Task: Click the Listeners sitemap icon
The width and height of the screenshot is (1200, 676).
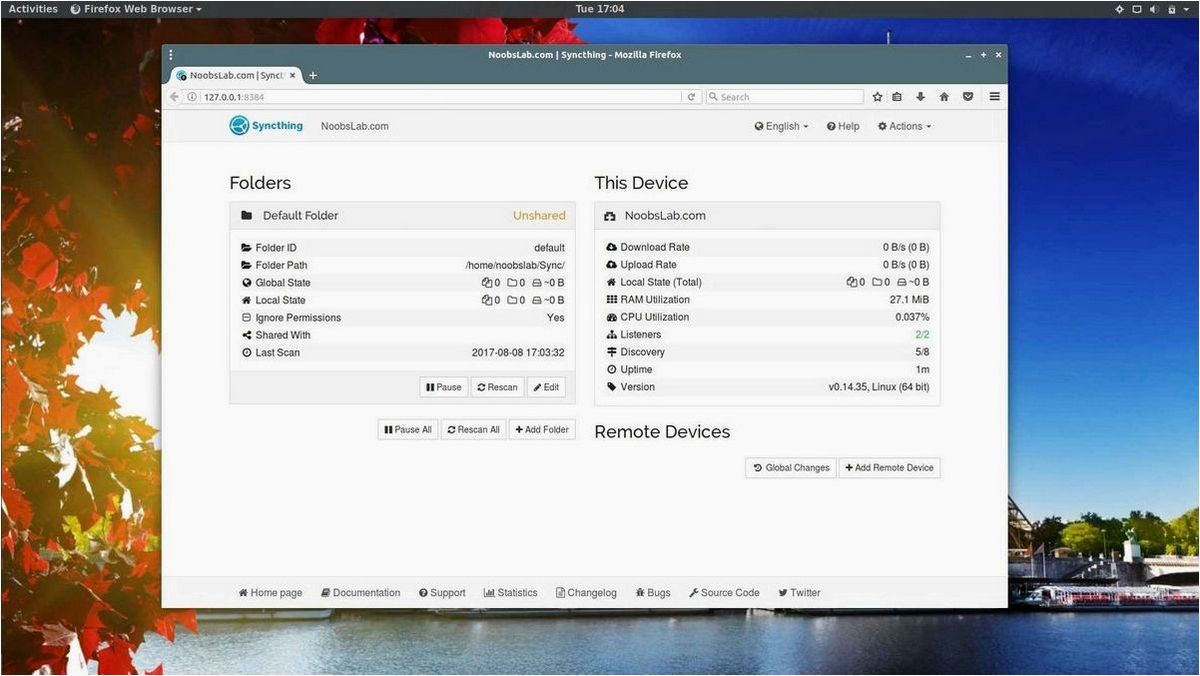Action: [x=612, y=334]
